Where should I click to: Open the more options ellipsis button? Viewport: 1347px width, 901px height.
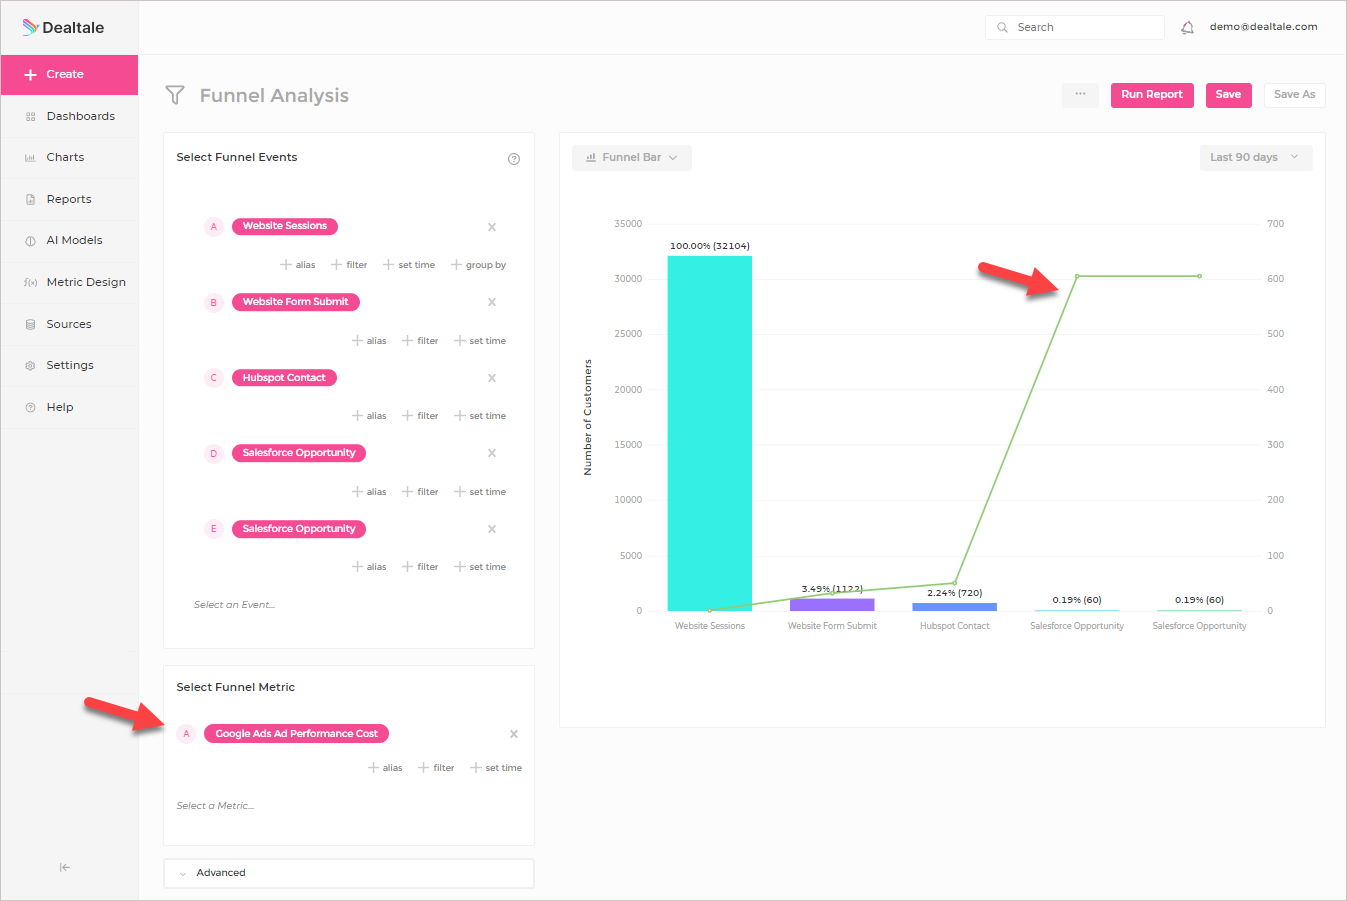(1080, 95)
